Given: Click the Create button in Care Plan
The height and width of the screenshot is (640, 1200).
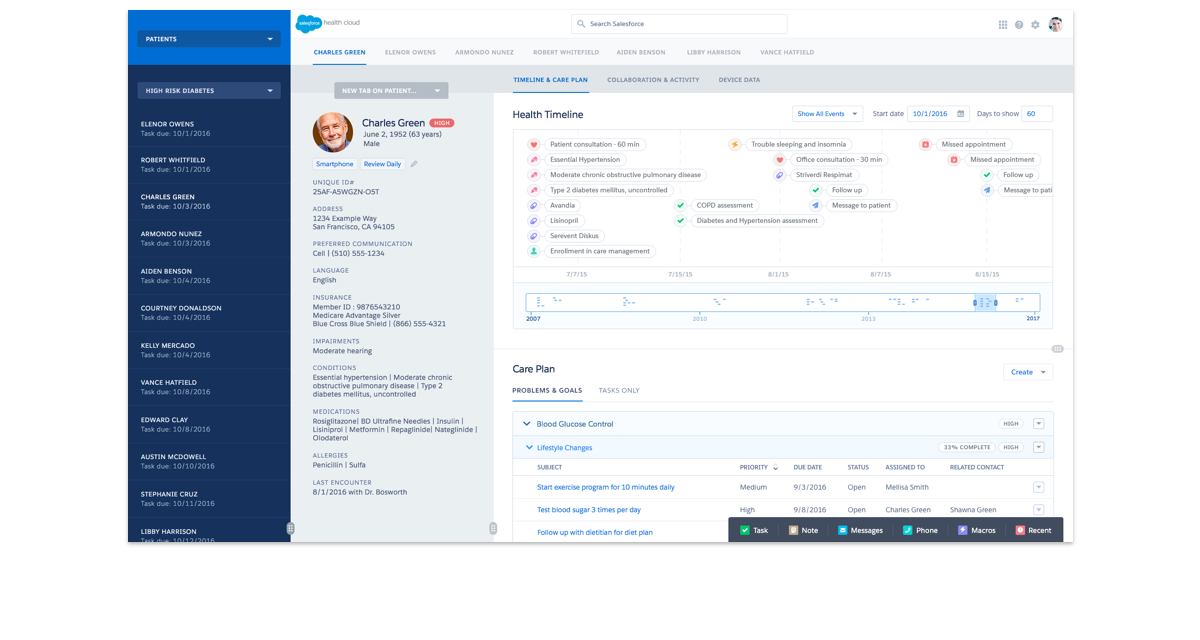Looking at the screenshot, I should click(x=1027, y=372).
